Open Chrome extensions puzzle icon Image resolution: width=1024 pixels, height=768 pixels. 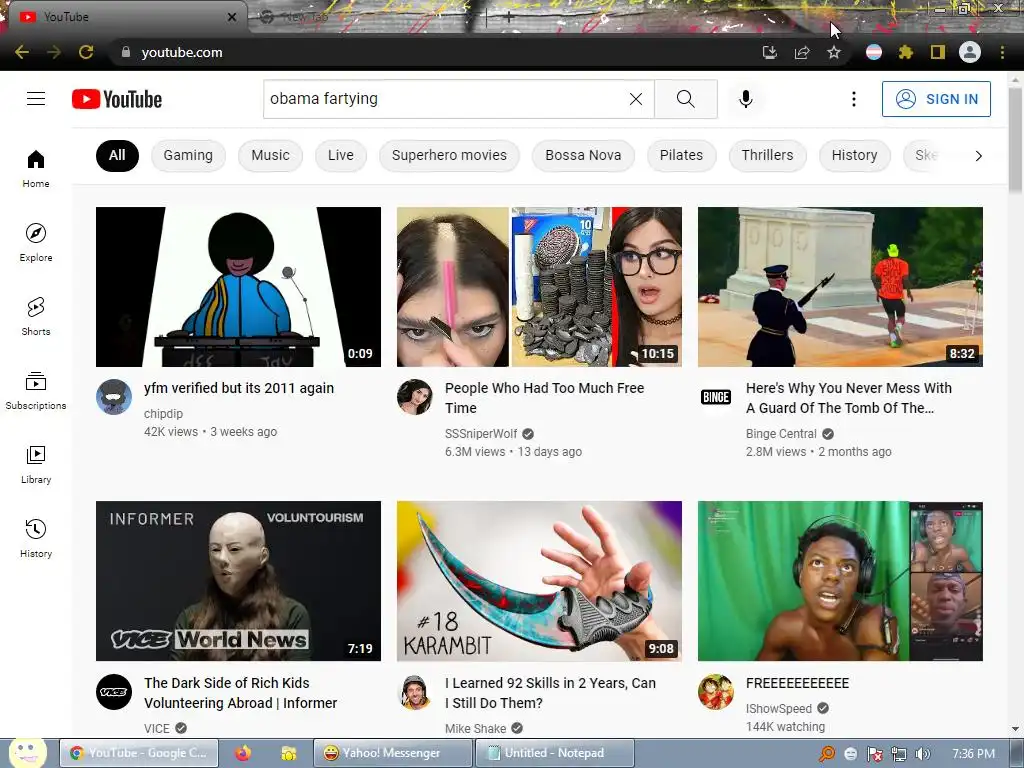(906, 52)
